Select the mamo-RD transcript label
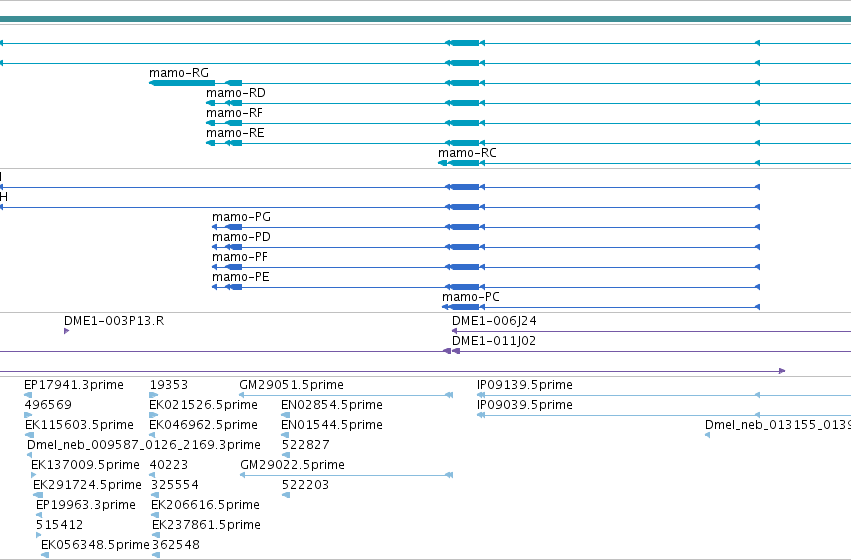 (x=236, y=93)
